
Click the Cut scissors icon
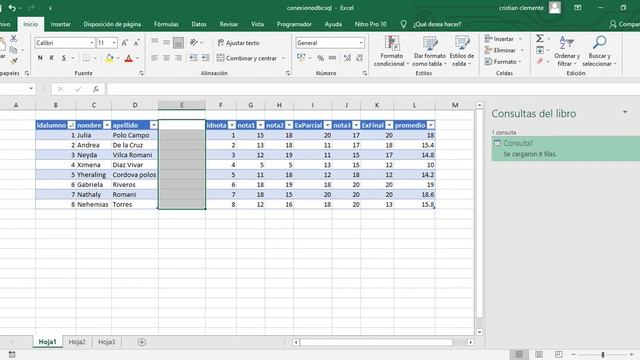(13, 39)
